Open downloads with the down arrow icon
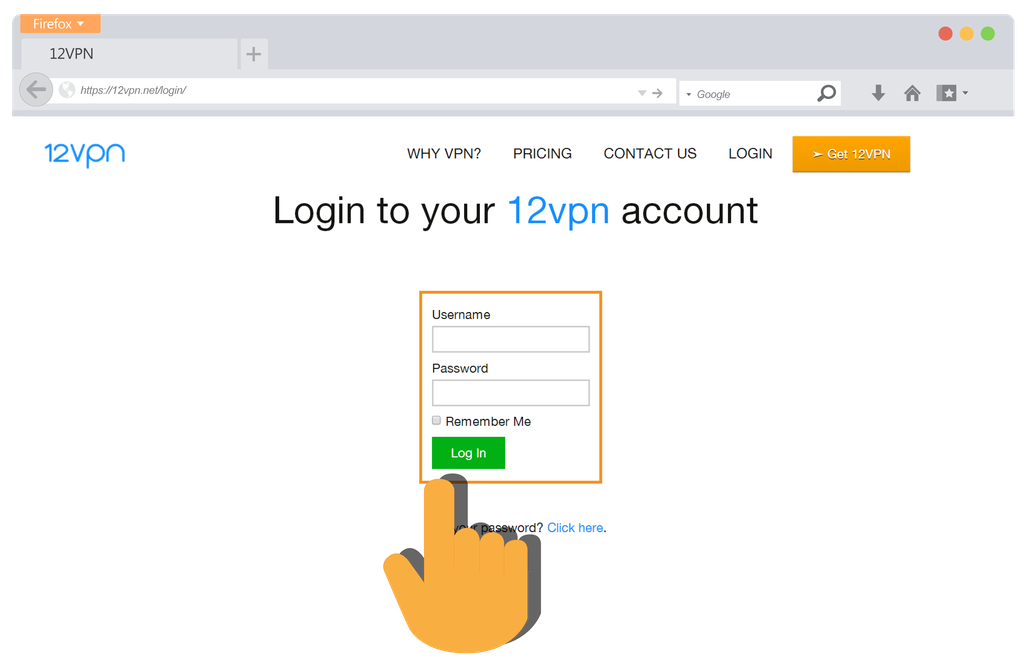Screen dimensions: 1024x663 [878, 93]
